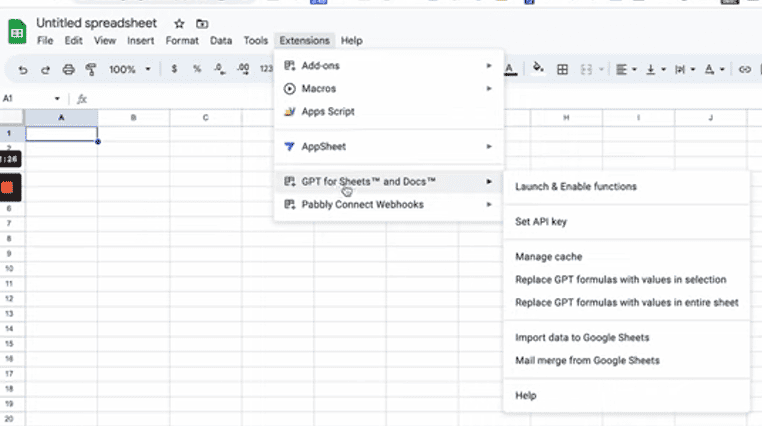Stop recording with red square button
762x426 pixels.
[x=7, y=187]
